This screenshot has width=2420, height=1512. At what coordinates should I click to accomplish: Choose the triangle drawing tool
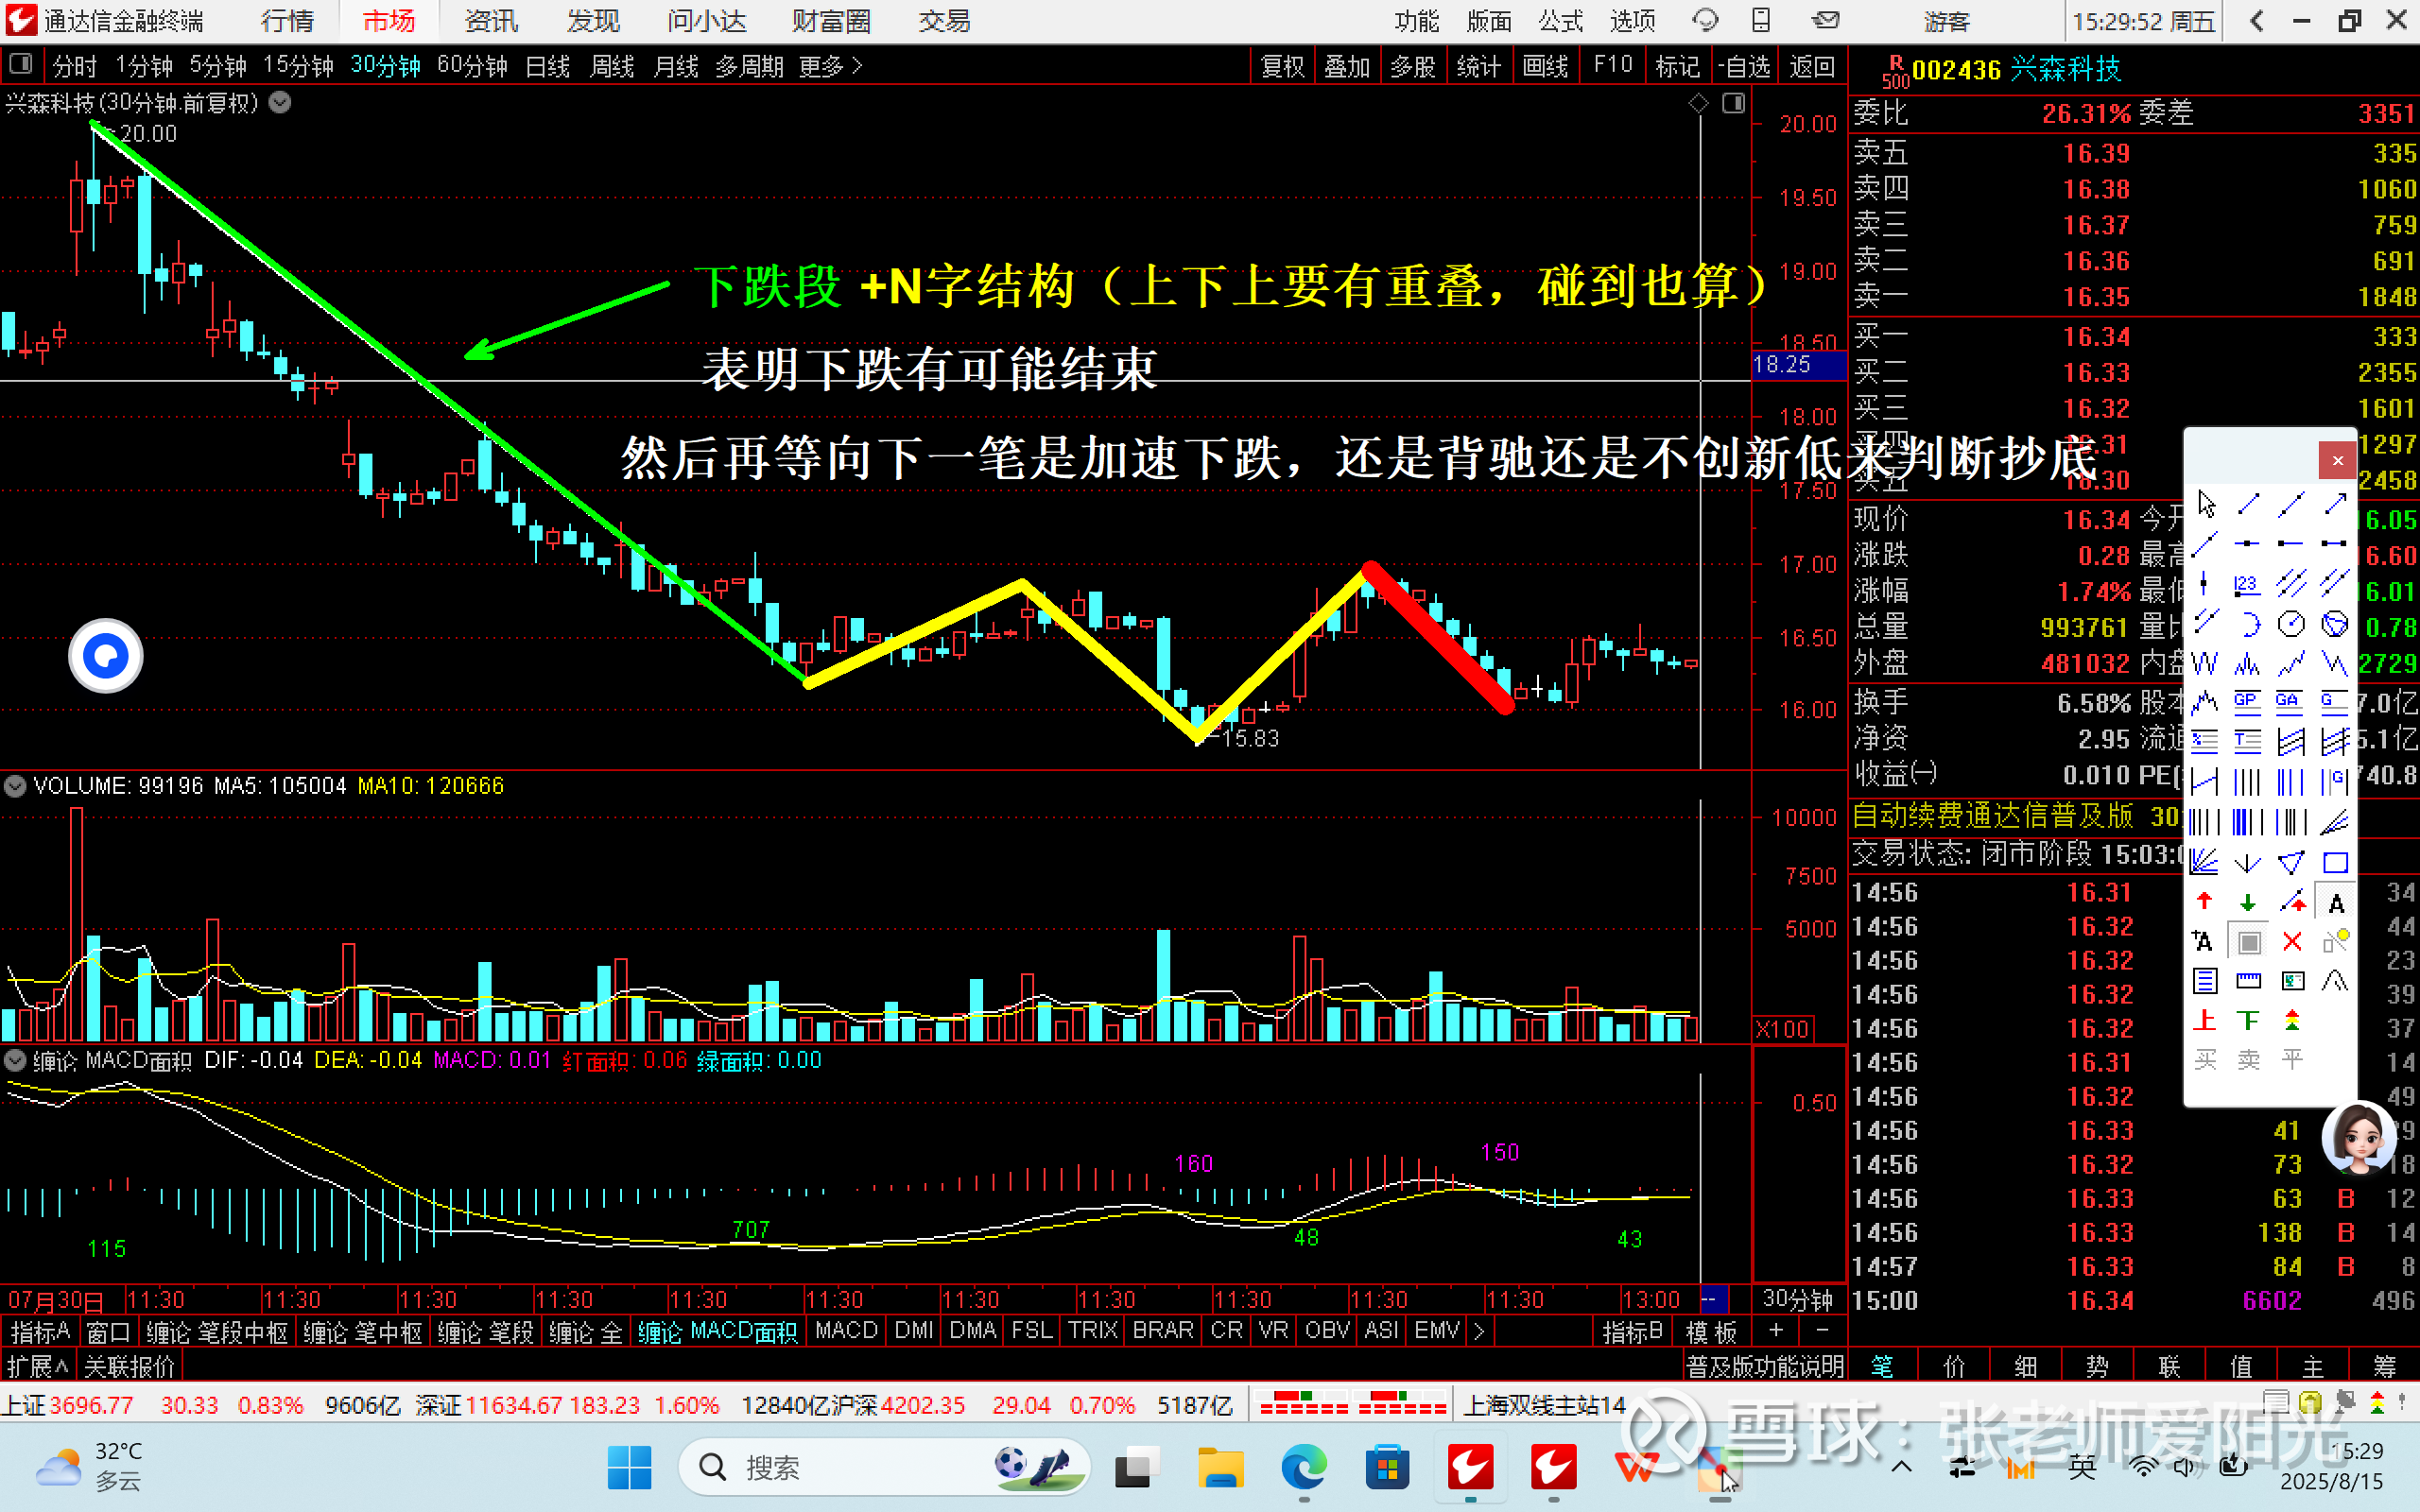tap(2291, 862)
